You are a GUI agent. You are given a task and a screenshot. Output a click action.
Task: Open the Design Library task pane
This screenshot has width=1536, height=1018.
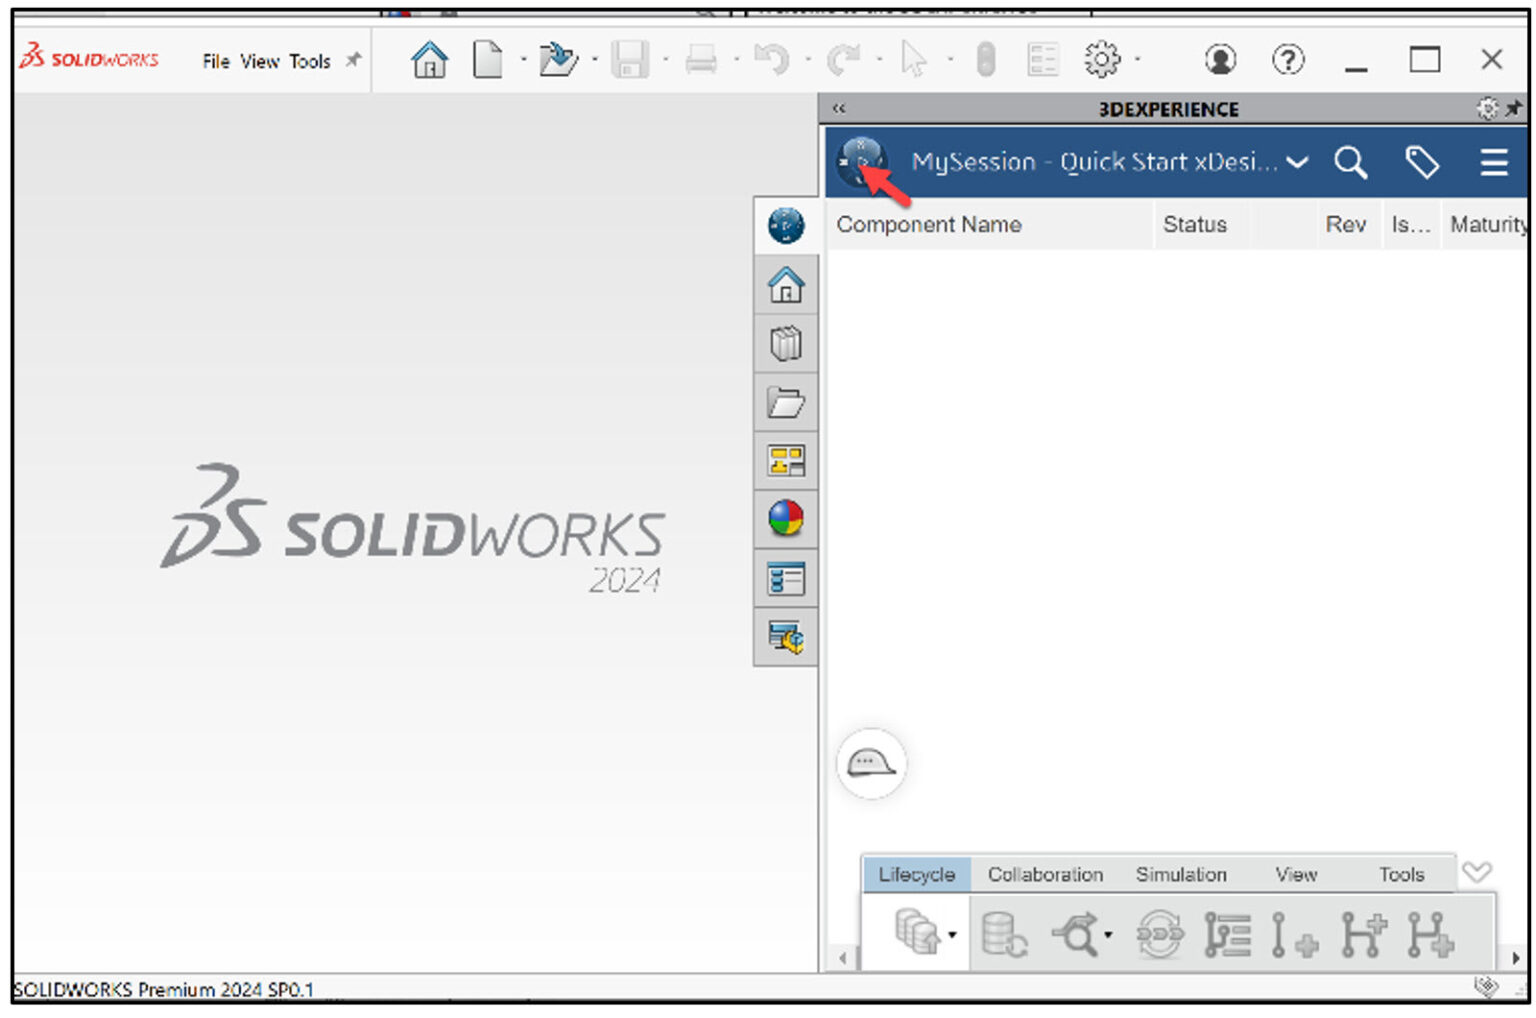tap(786, 343)
